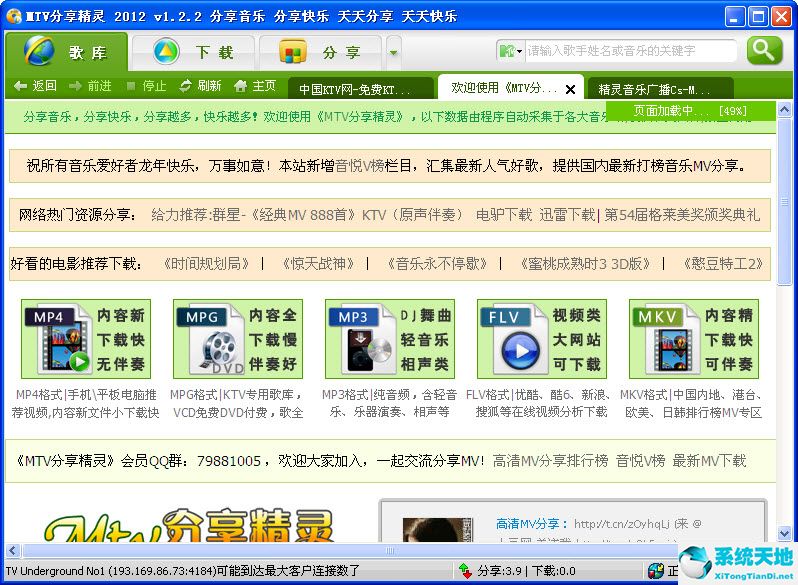Open movie link 《时间规划局》
Screen dimensions: 798x585
(x=206, y=264)
